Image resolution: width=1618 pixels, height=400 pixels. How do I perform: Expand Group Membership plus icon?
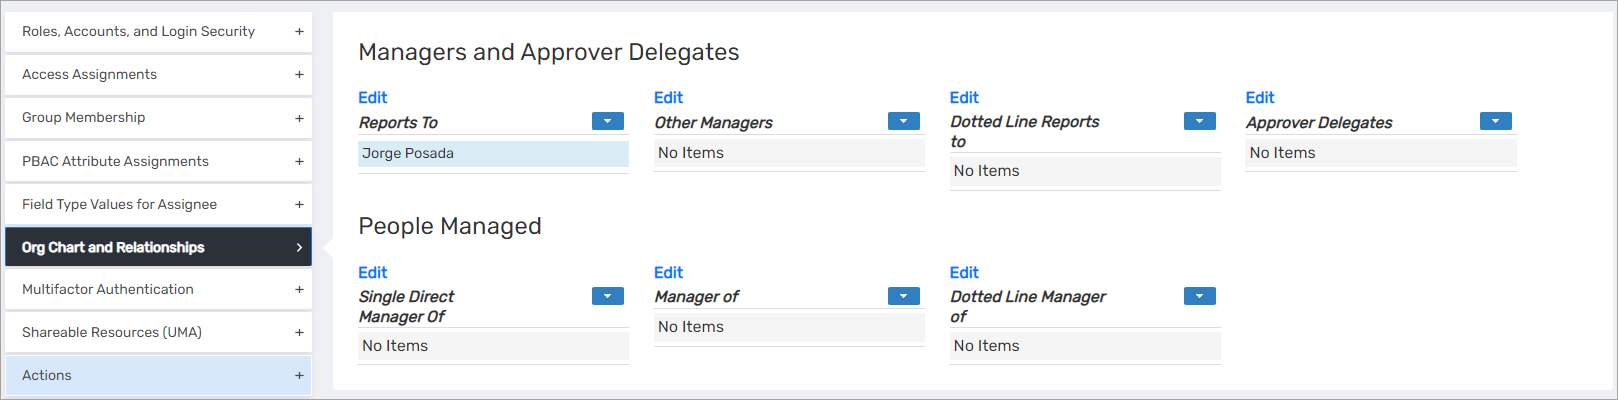299,118
